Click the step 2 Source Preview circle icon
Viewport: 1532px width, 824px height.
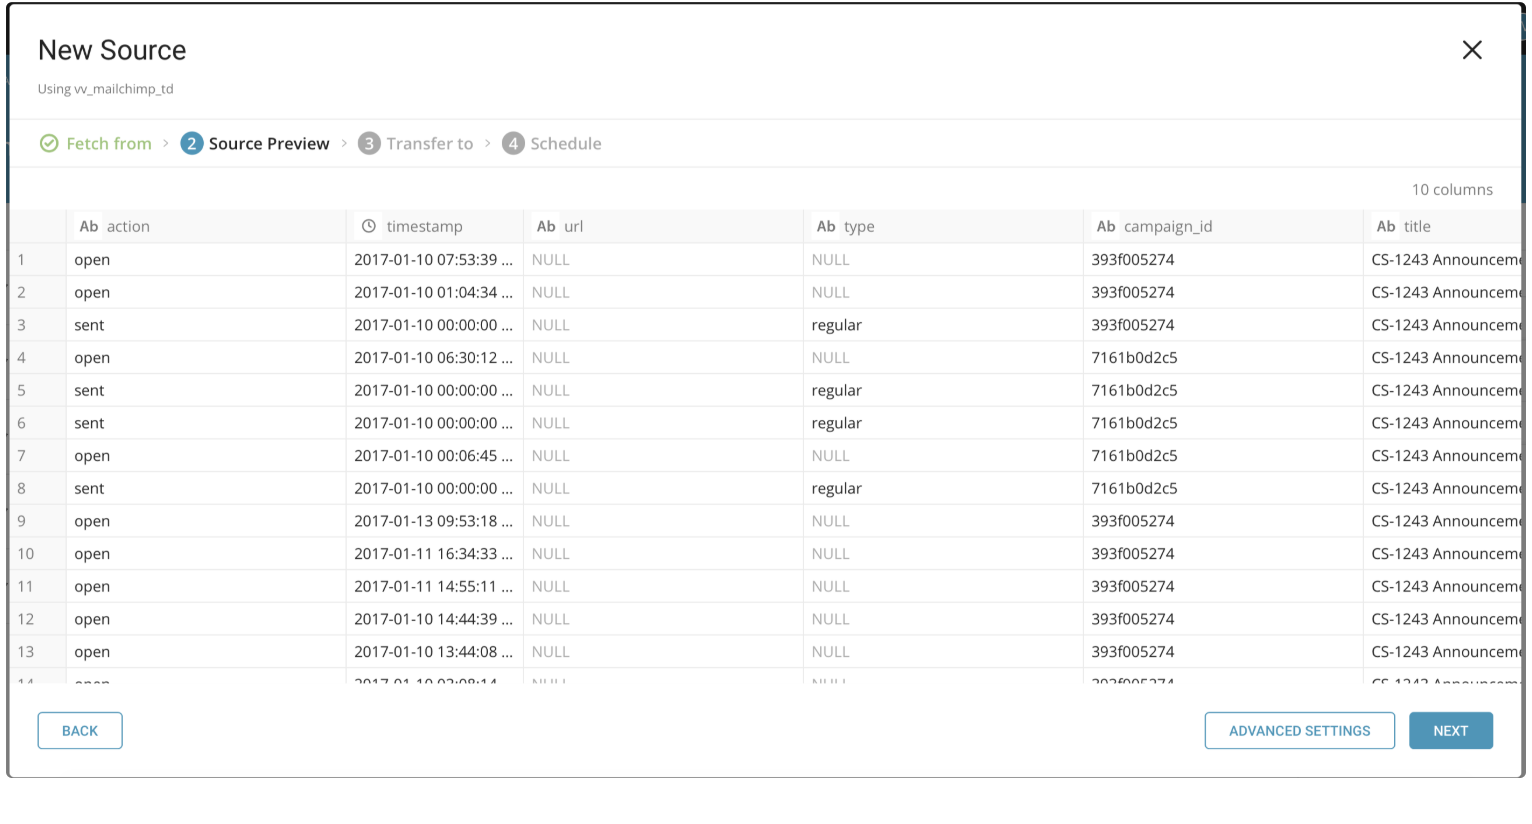(191, 144)
